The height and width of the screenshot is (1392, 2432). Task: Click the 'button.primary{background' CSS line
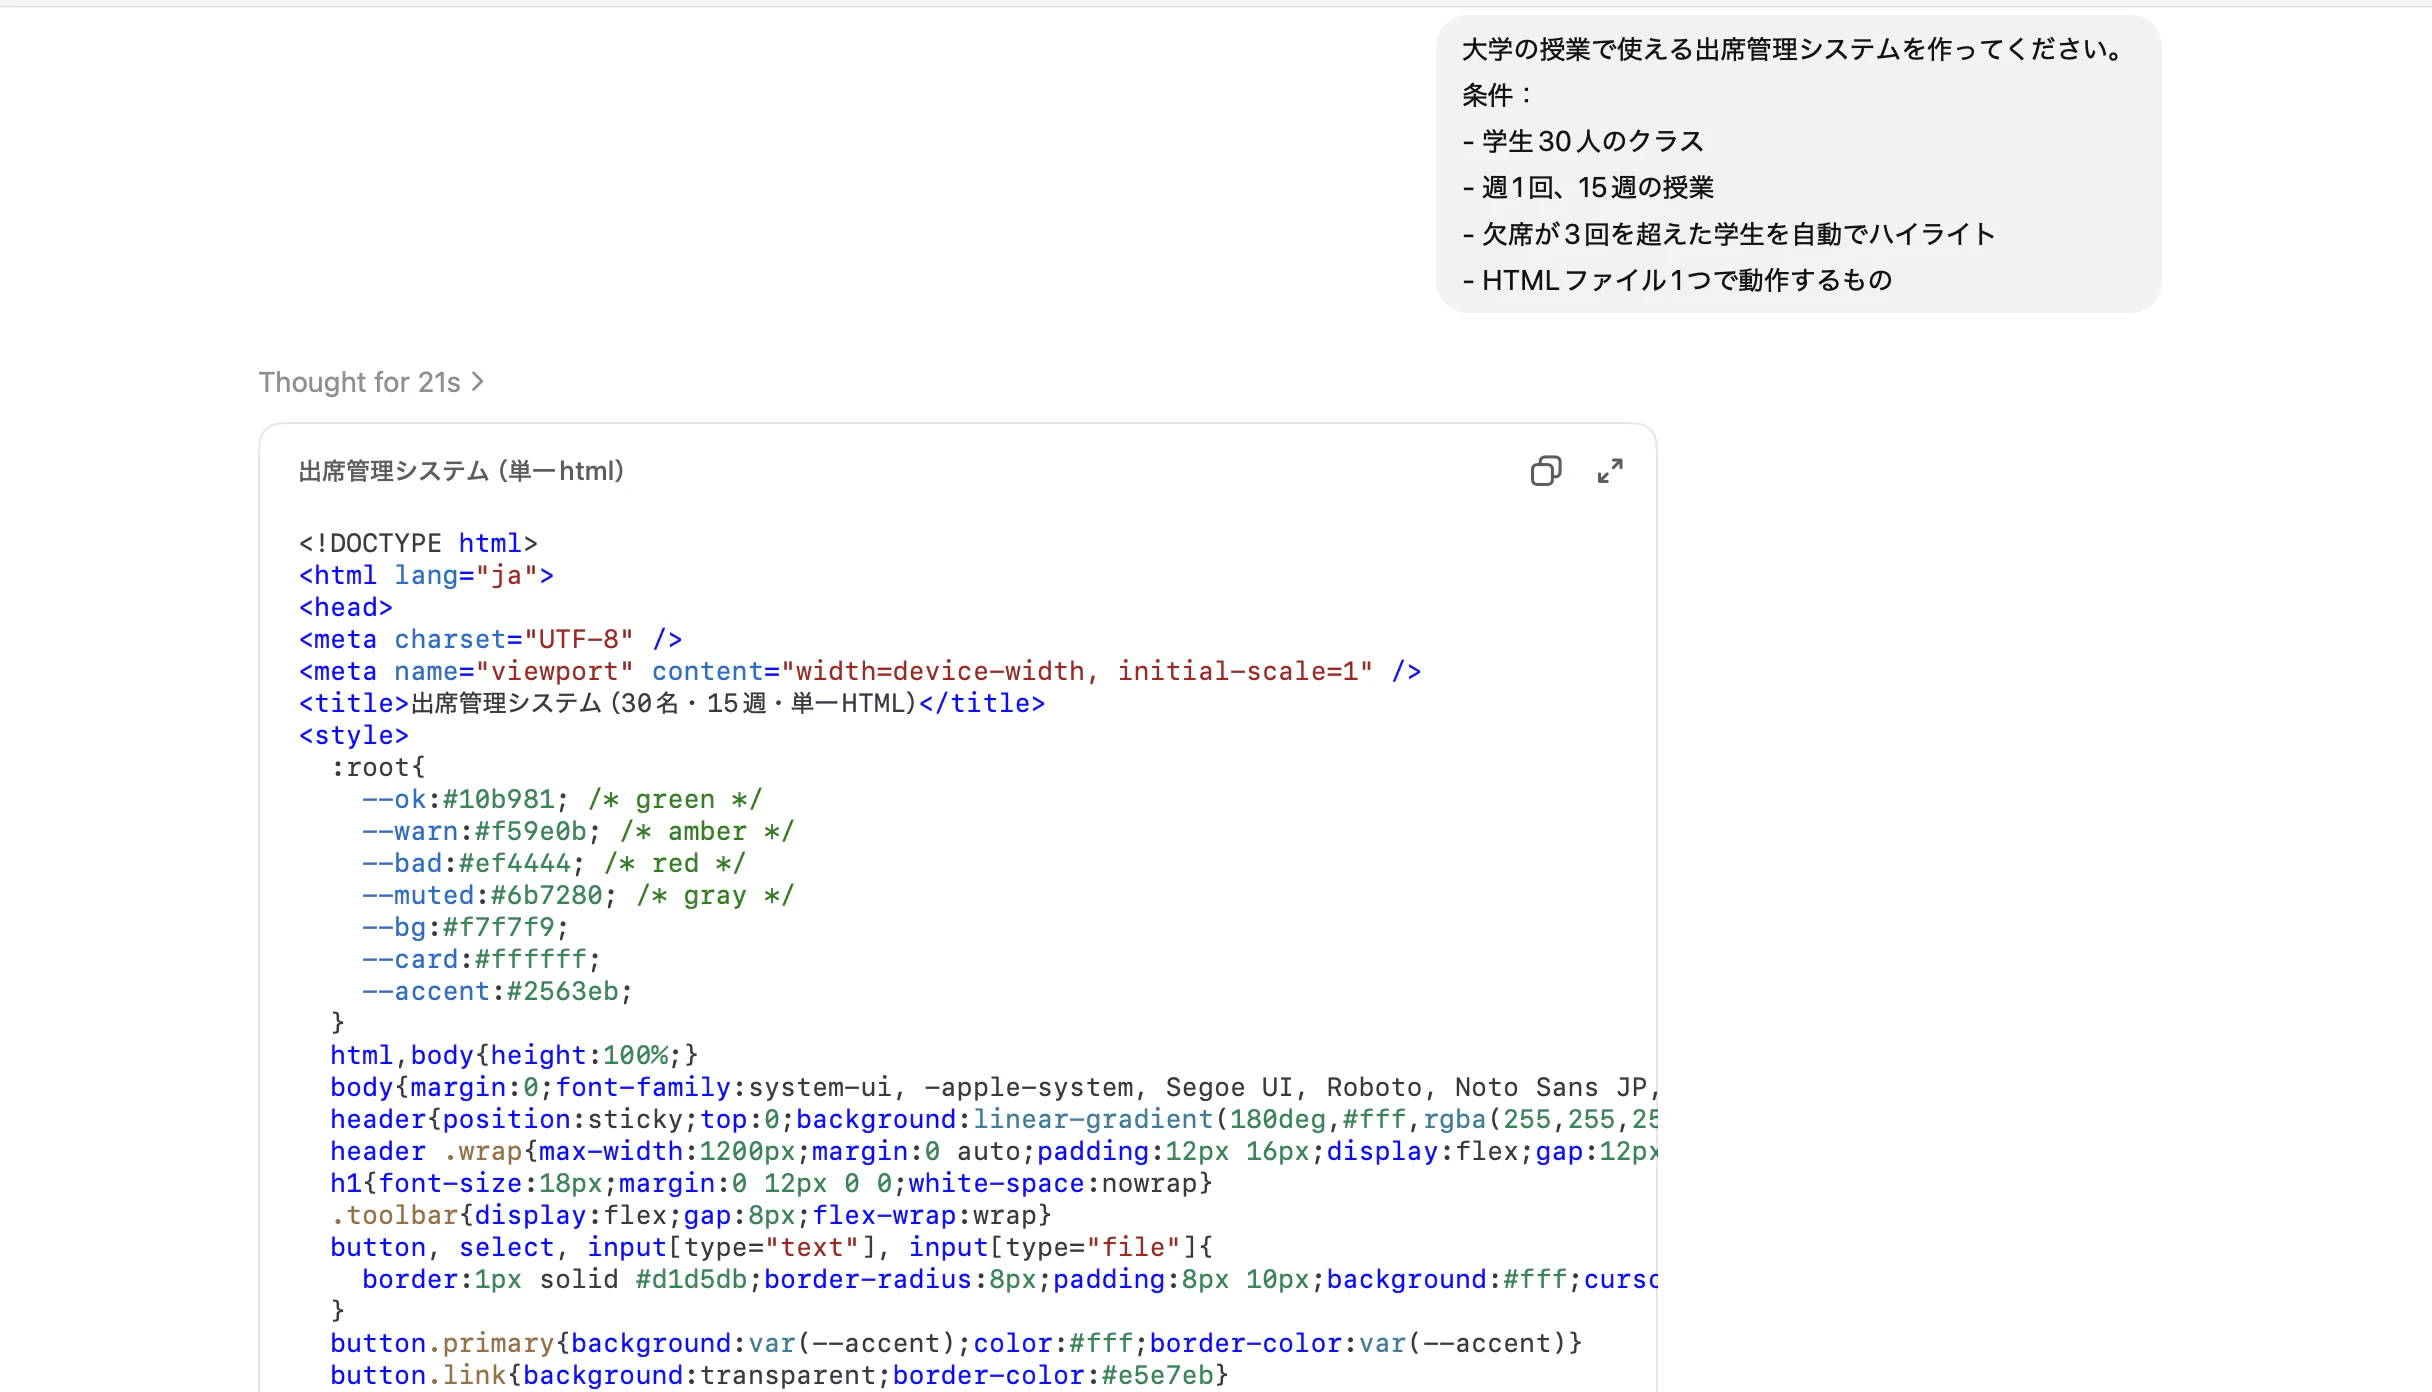tap(956, 1343)
